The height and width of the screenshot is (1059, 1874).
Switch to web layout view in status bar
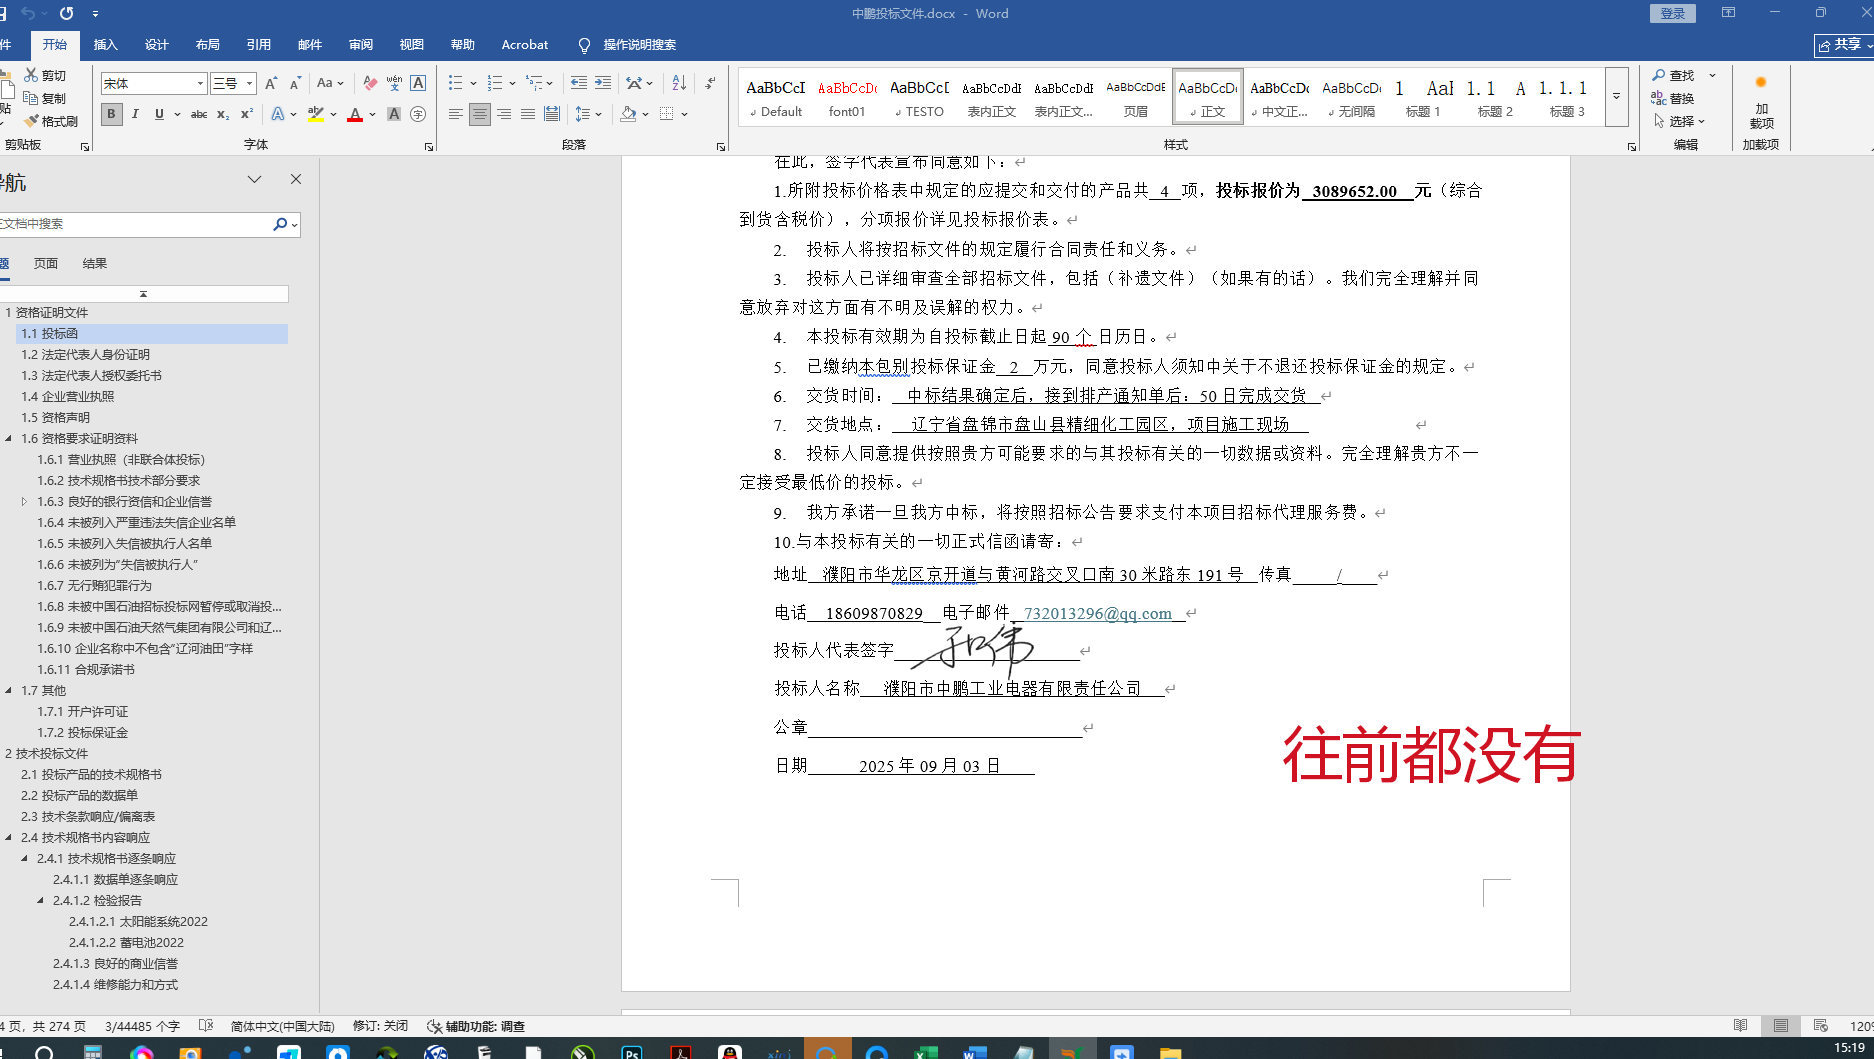tap(1820, 1026)
